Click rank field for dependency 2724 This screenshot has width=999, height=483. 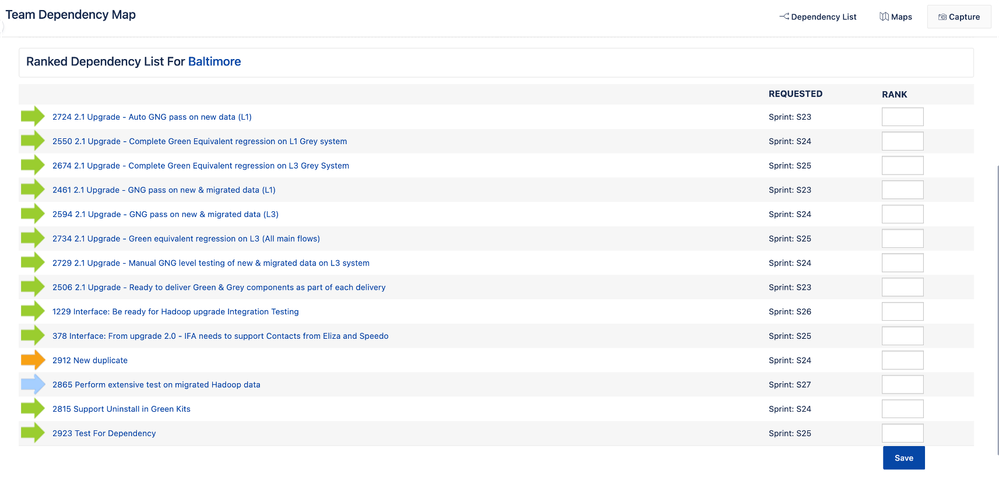point(902,117)
